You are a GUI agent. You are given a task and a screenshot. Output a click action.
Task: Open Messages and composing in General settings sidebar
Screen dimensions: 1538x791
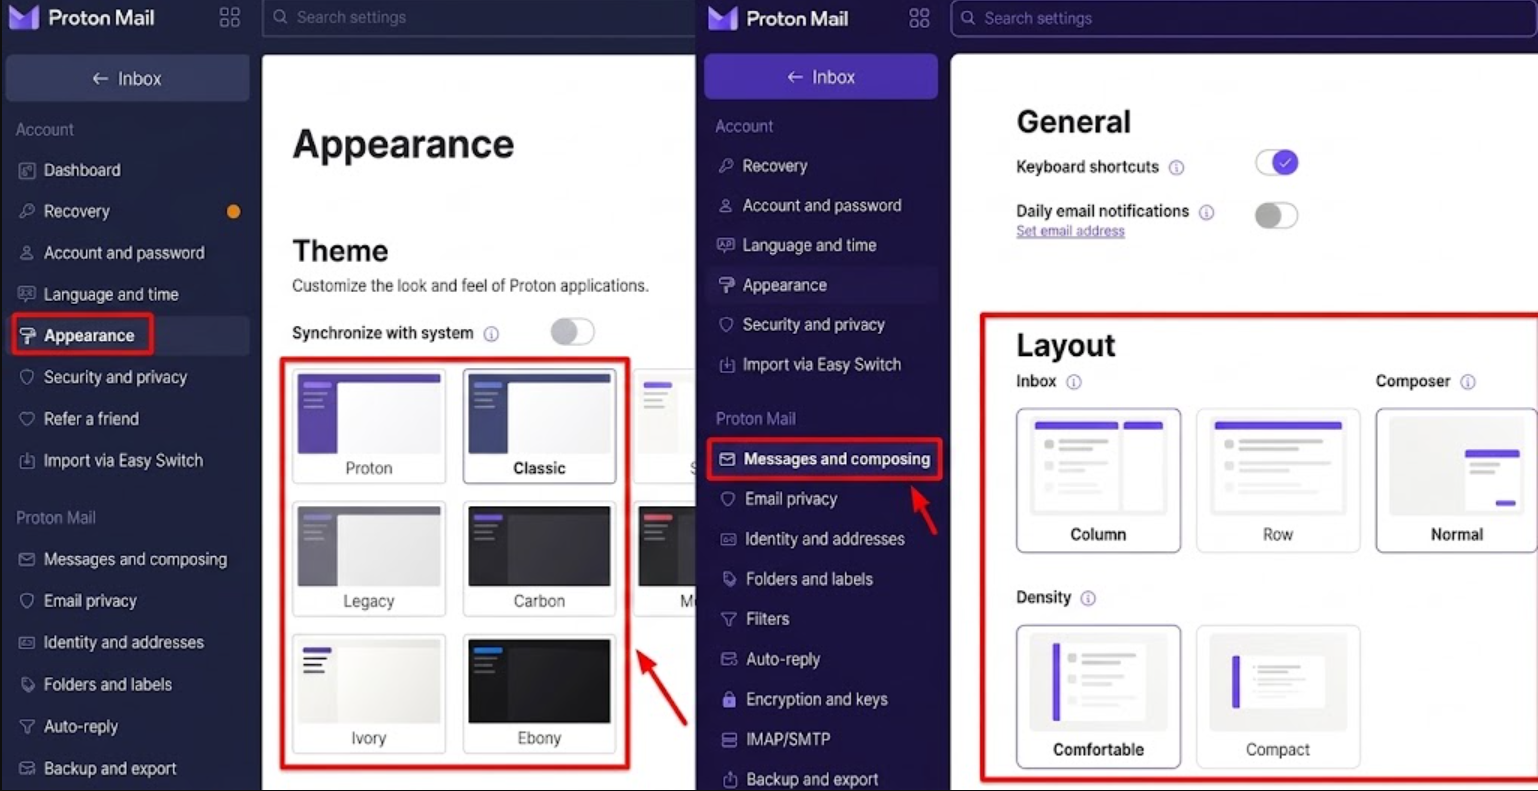pos(824,459)
